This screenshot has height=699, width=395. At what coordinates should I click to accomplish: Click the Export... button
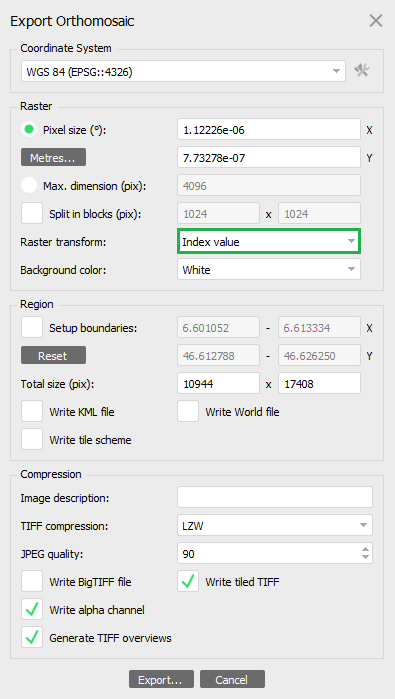[161, 679]
